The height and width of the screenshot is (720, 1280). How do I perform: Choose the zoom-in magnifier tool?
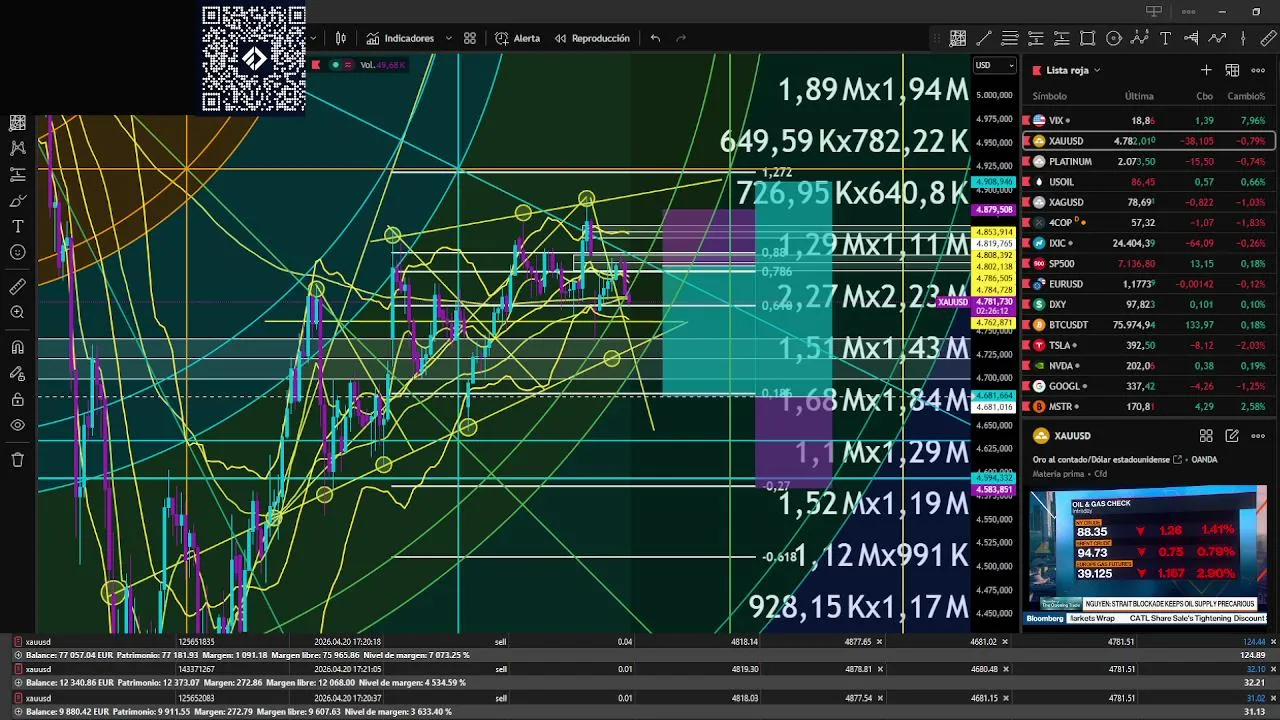pyautogui.click(x=17, y=313)
